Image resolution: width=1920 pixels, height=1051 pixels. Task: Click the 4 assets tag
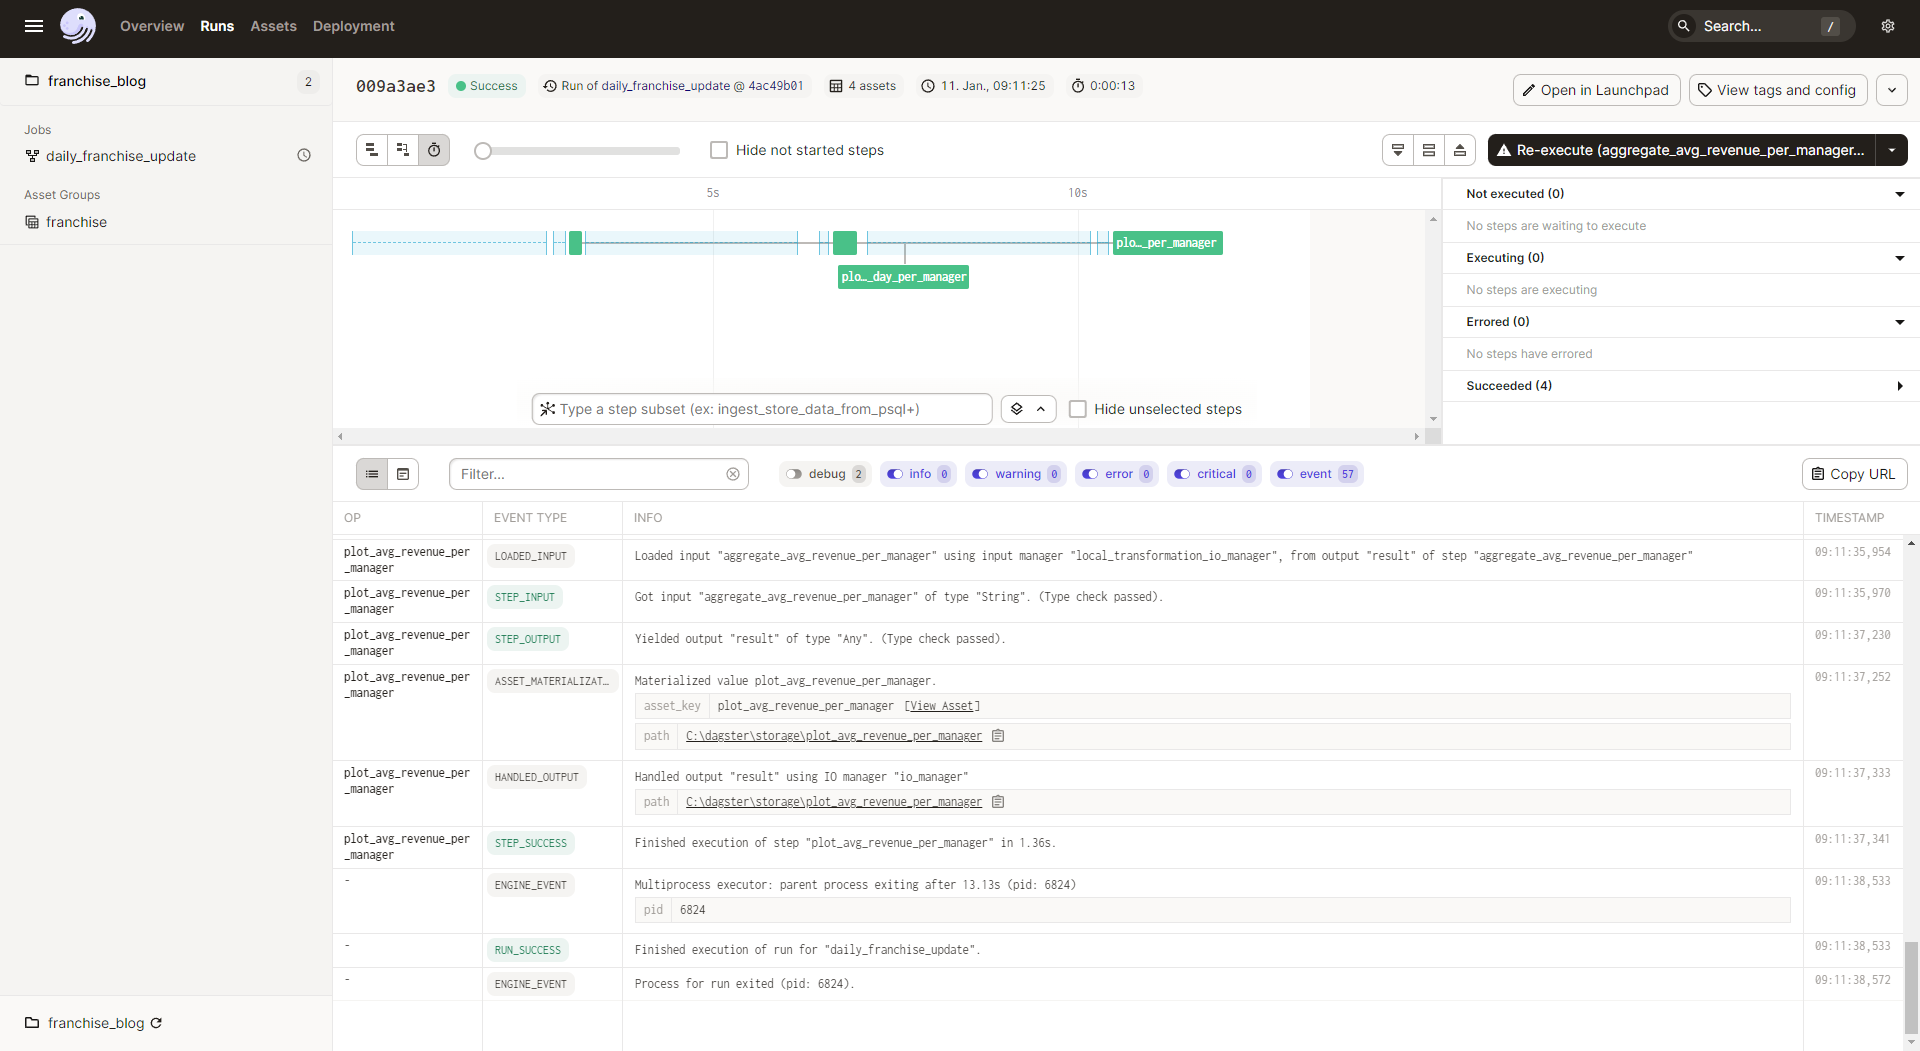863,86
